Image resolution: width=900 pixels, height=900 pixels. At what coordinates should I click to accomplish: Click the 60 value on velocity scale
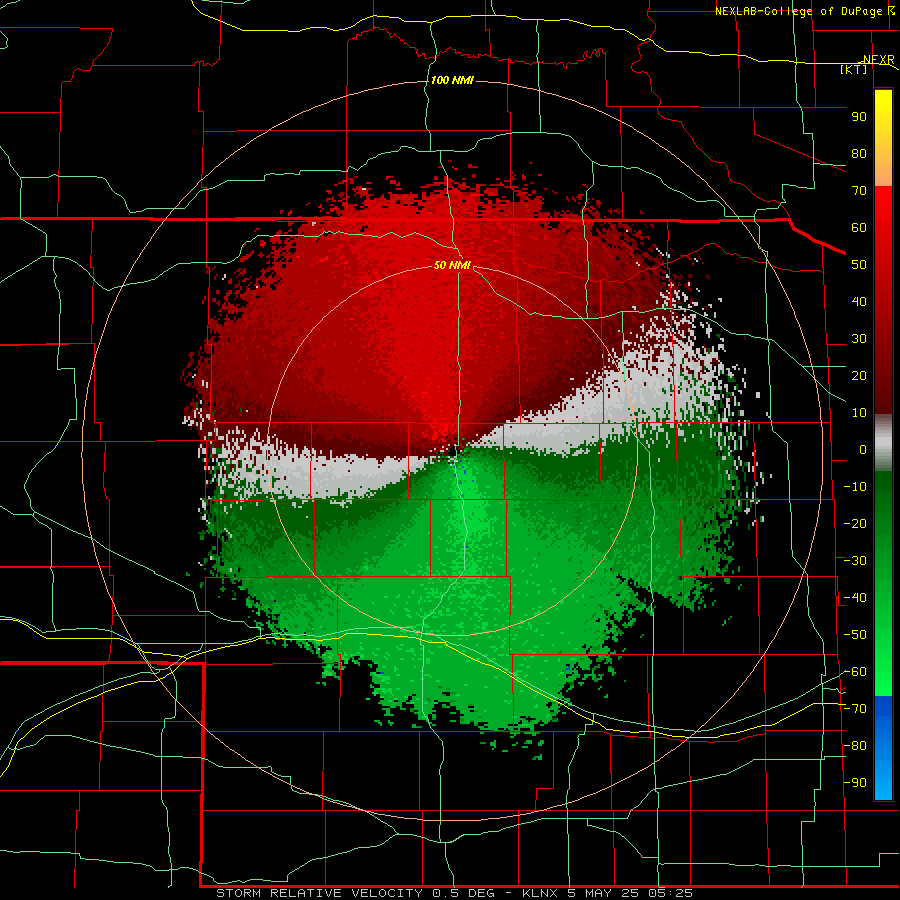coord(859,227)
